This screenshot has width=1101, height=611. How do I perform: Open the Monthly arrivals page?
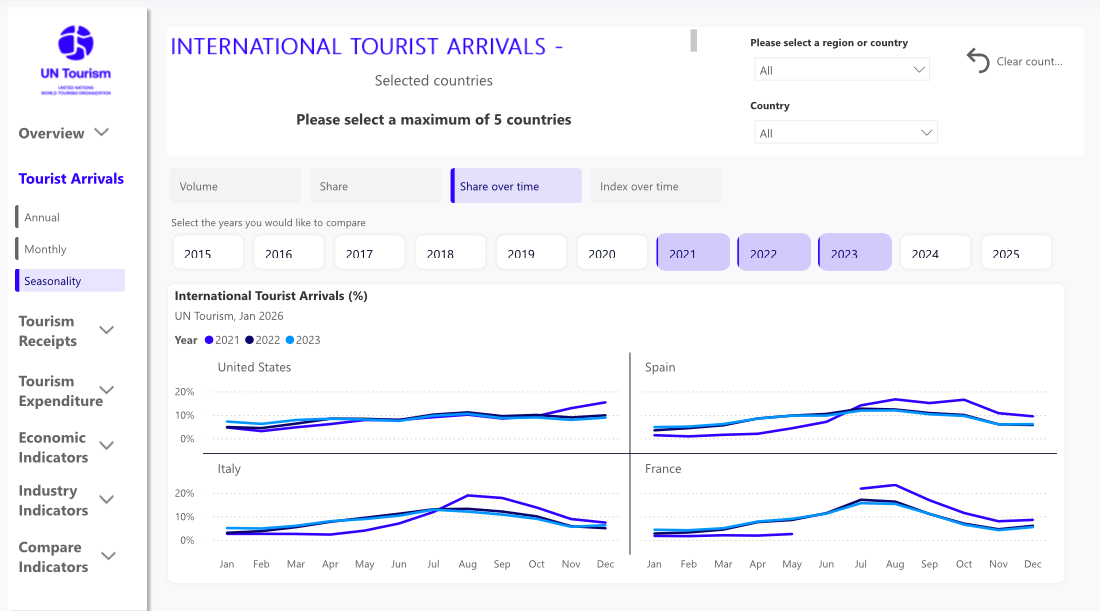pos(46,249)
